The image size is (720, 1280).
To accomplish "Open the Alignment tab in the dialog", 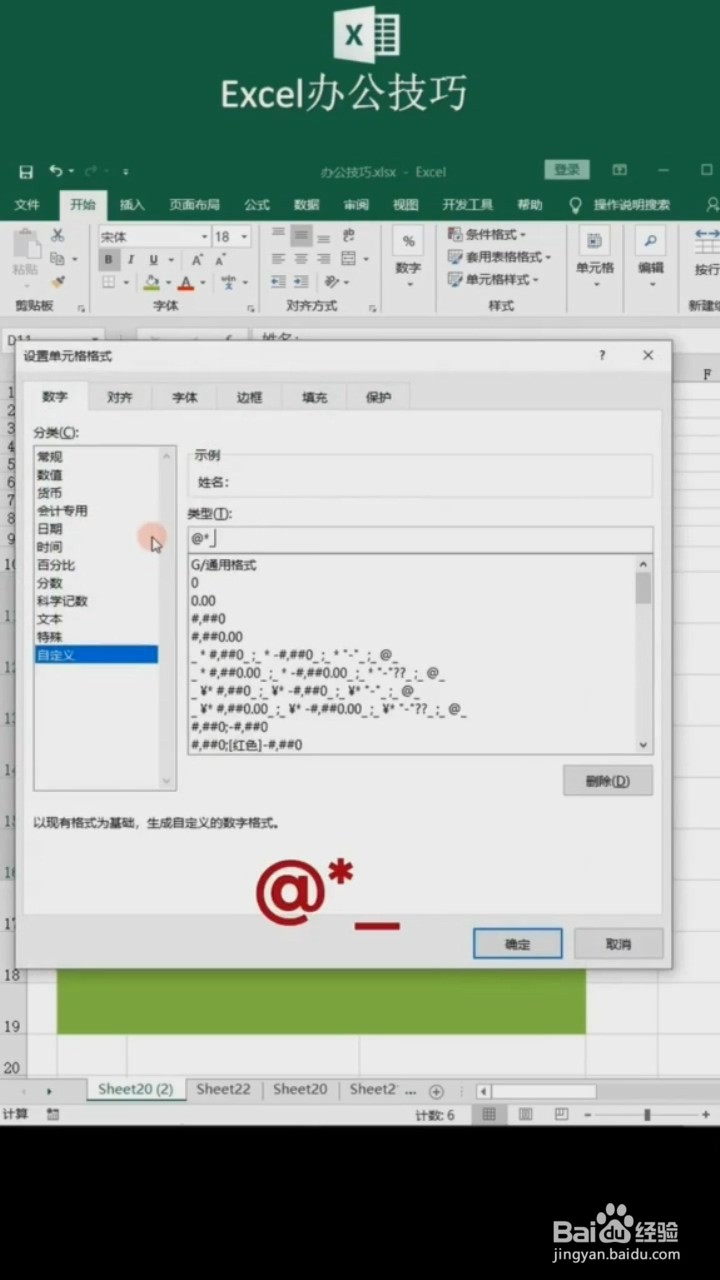I will [x=120, y=397].
